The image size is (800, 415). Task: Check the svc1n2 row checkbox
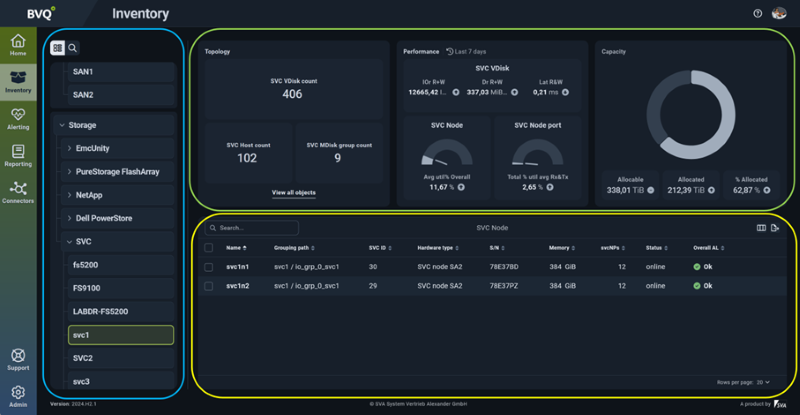pyautogui.click(x=208, y=285)
